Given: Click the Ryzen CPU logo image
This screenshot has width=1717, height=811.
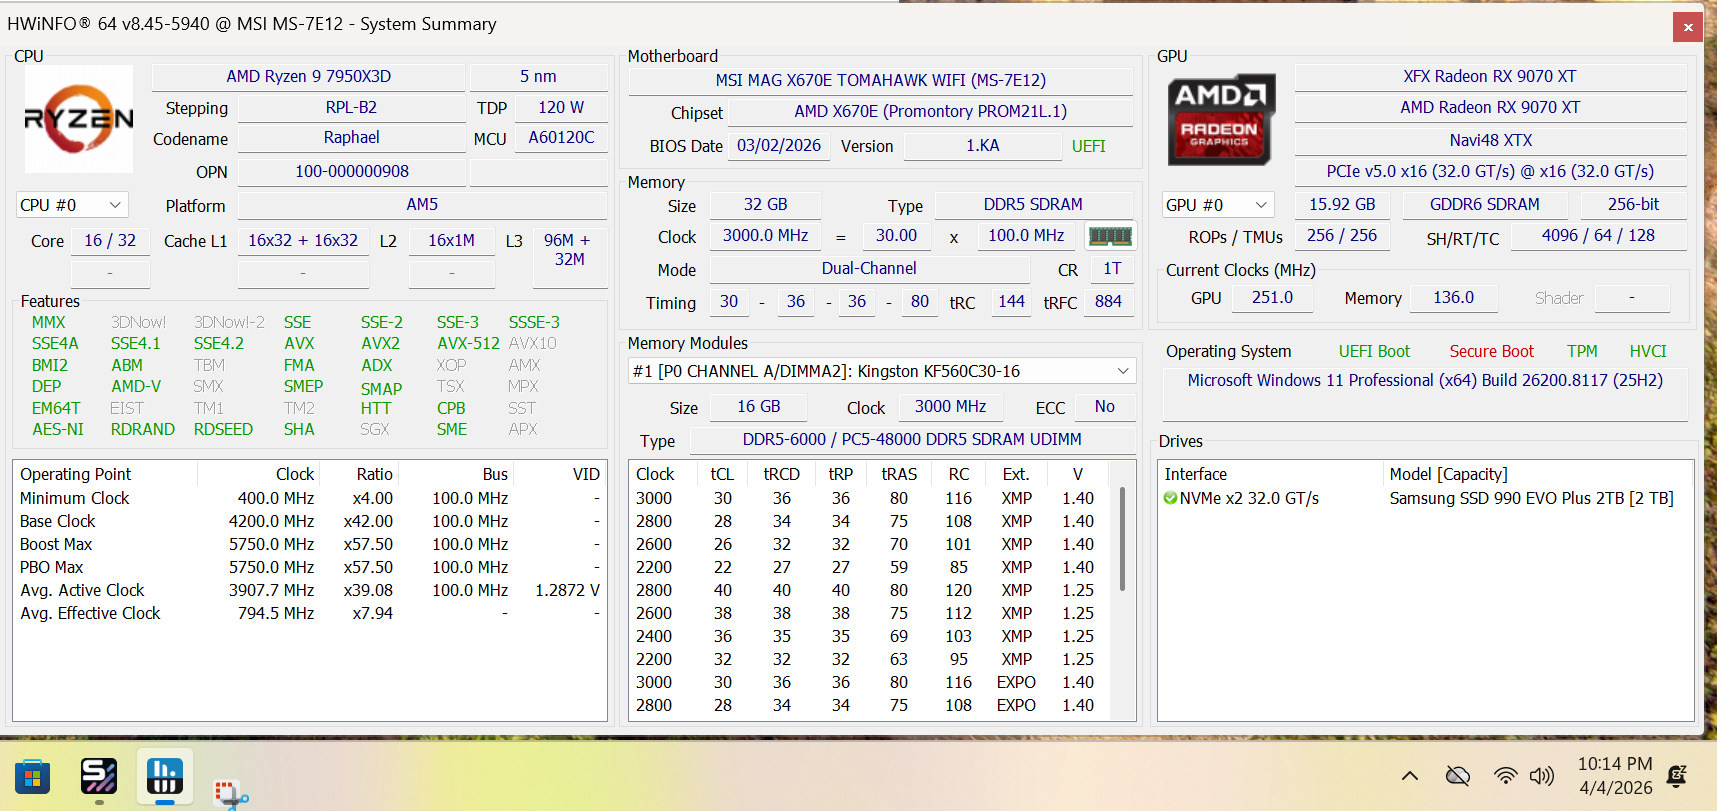Looking at the screenshot, I should [x=79, y=119].
